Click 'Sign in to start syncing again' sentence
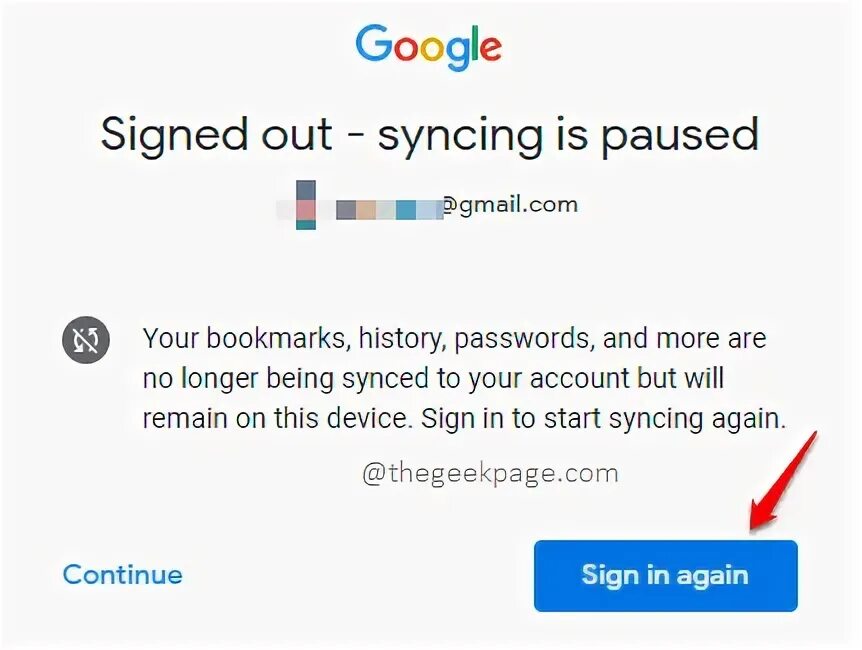The width and height of the screenshot is (862, 650). pyautogui.click(x=604, y=420)
